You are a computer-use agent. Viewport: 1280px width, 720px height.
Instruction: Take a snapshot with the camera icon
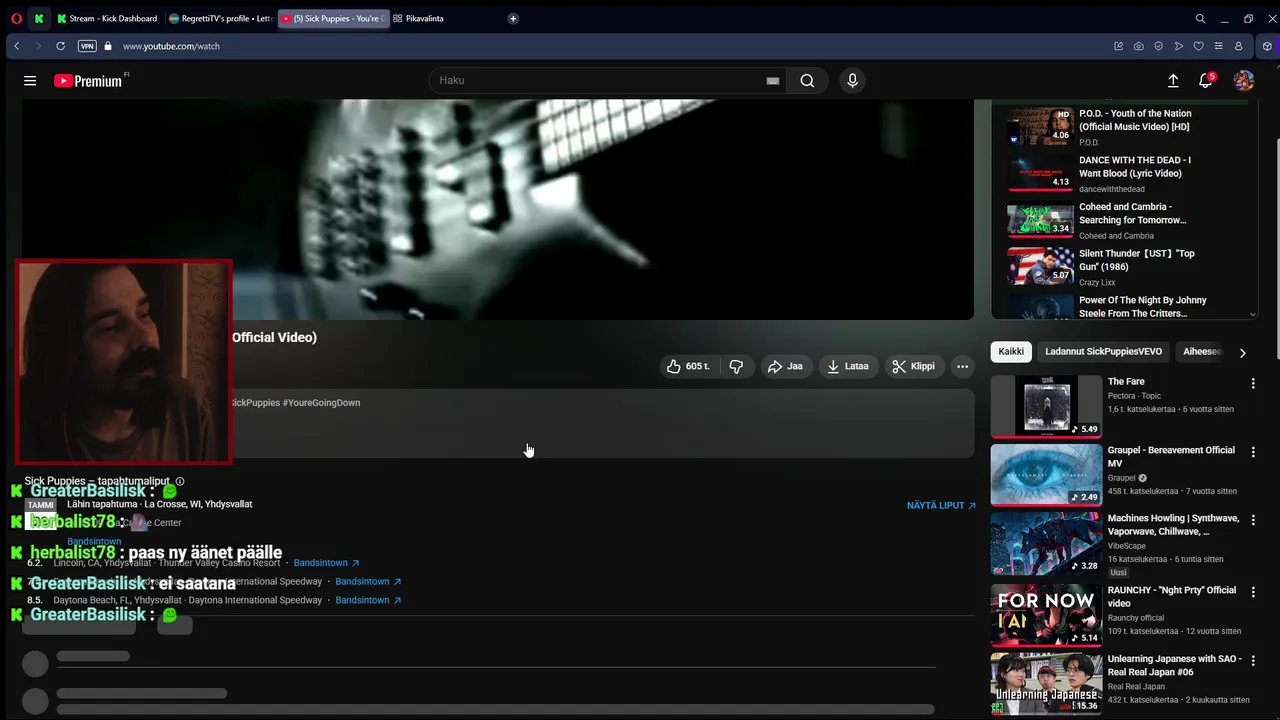[1138, 46]
